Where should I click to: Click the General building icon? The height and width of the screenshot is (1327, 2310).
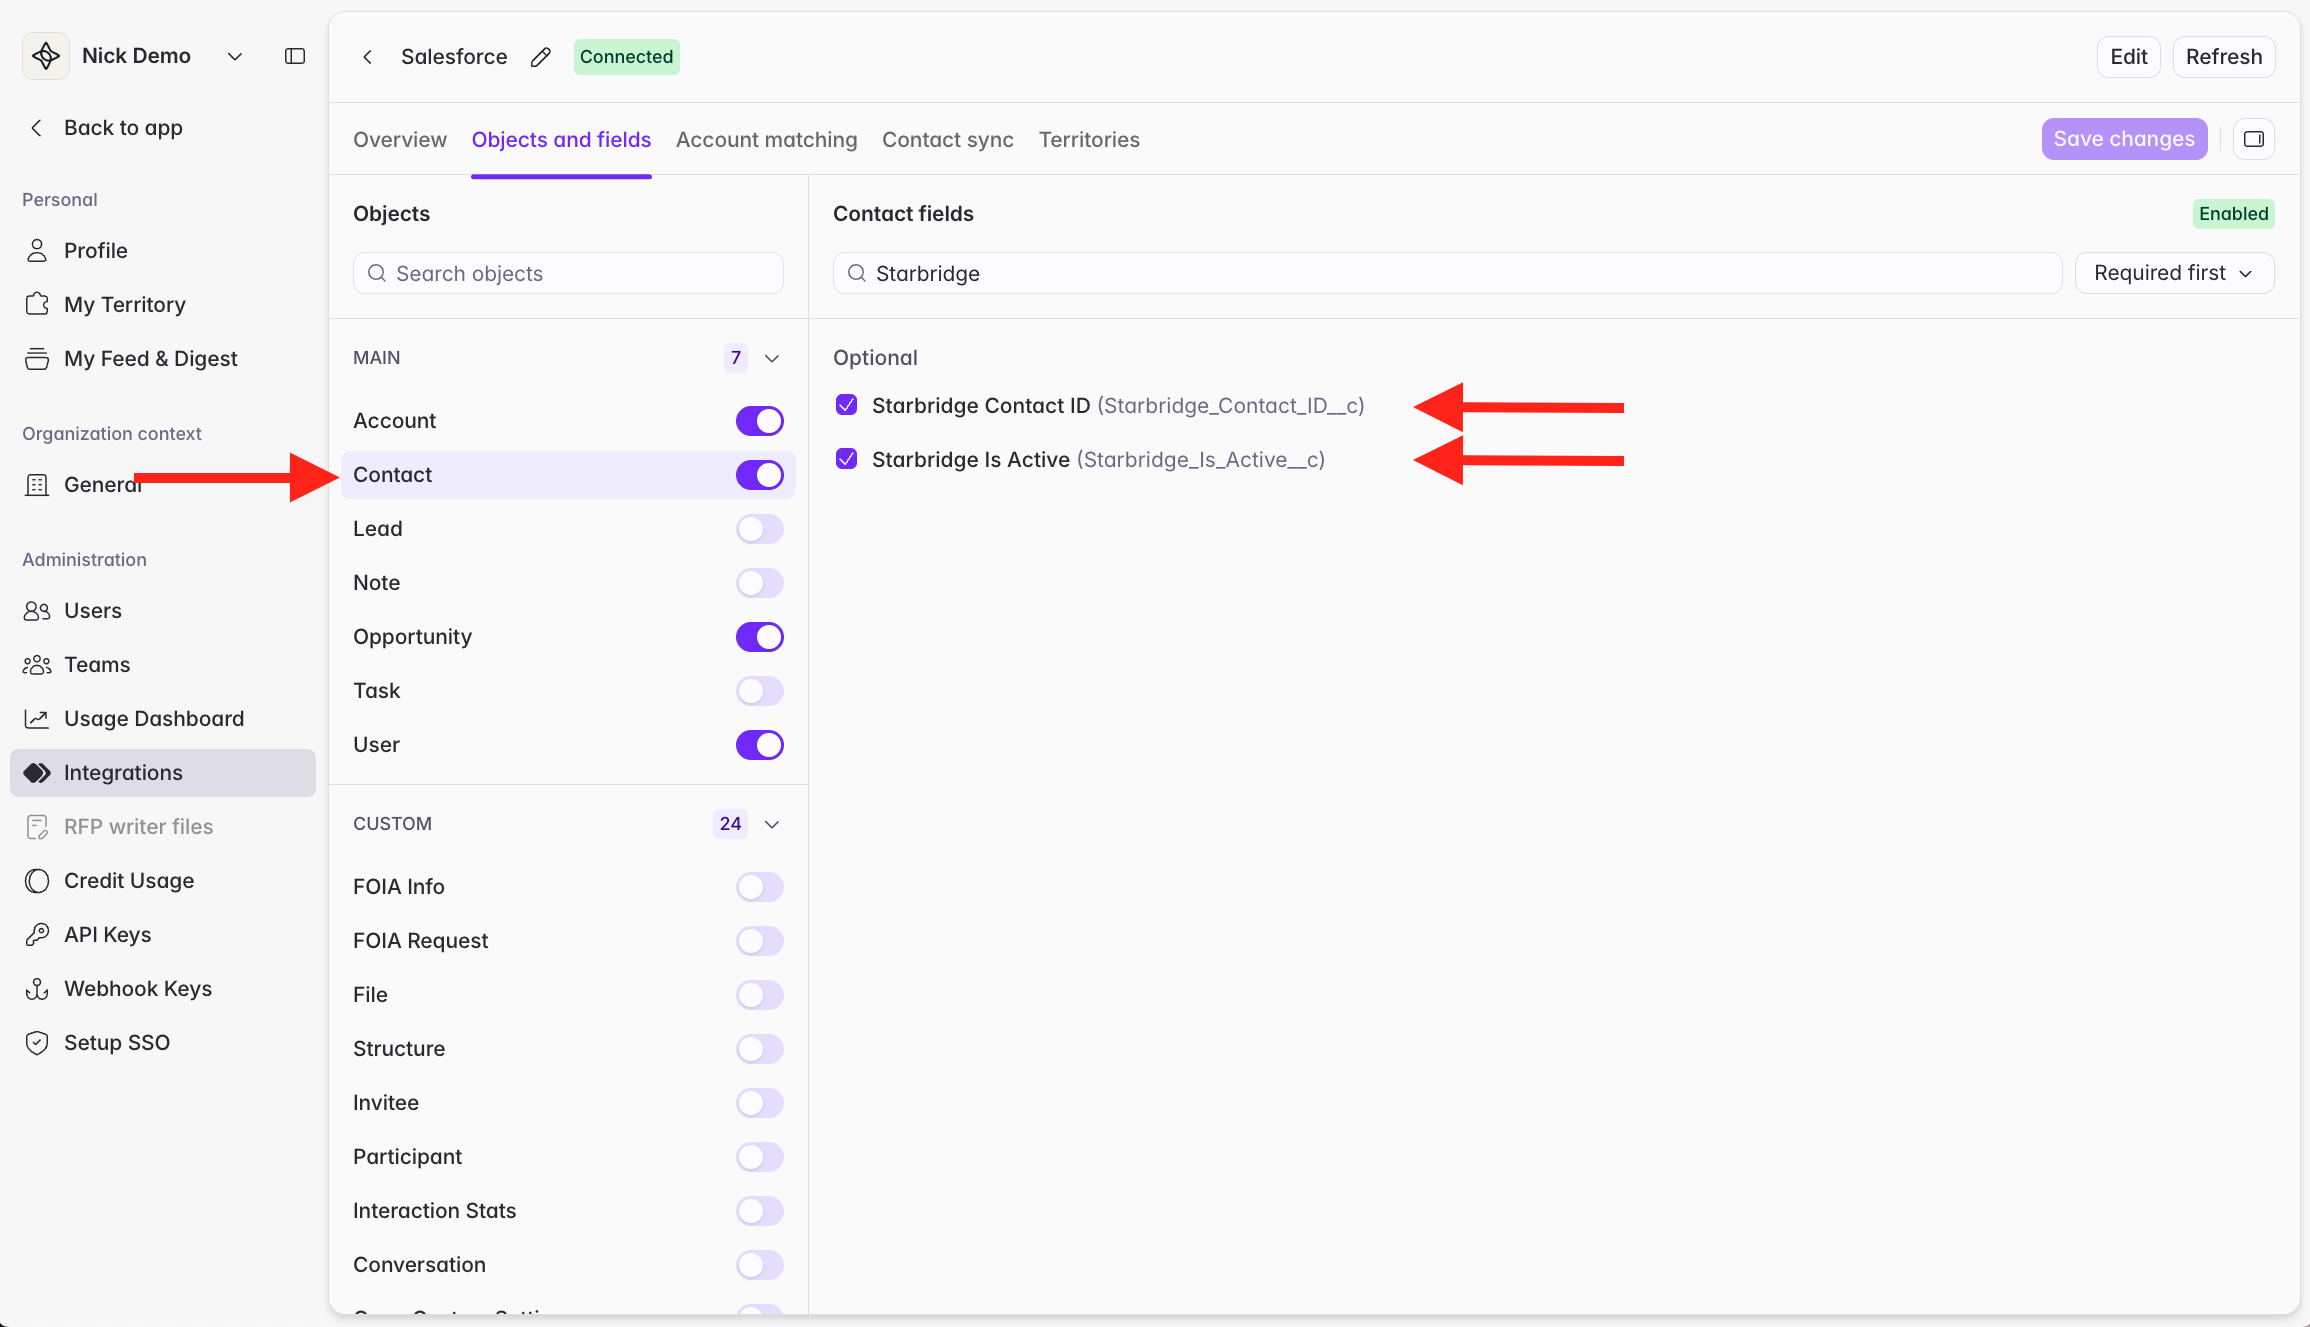tap(37, 485)
